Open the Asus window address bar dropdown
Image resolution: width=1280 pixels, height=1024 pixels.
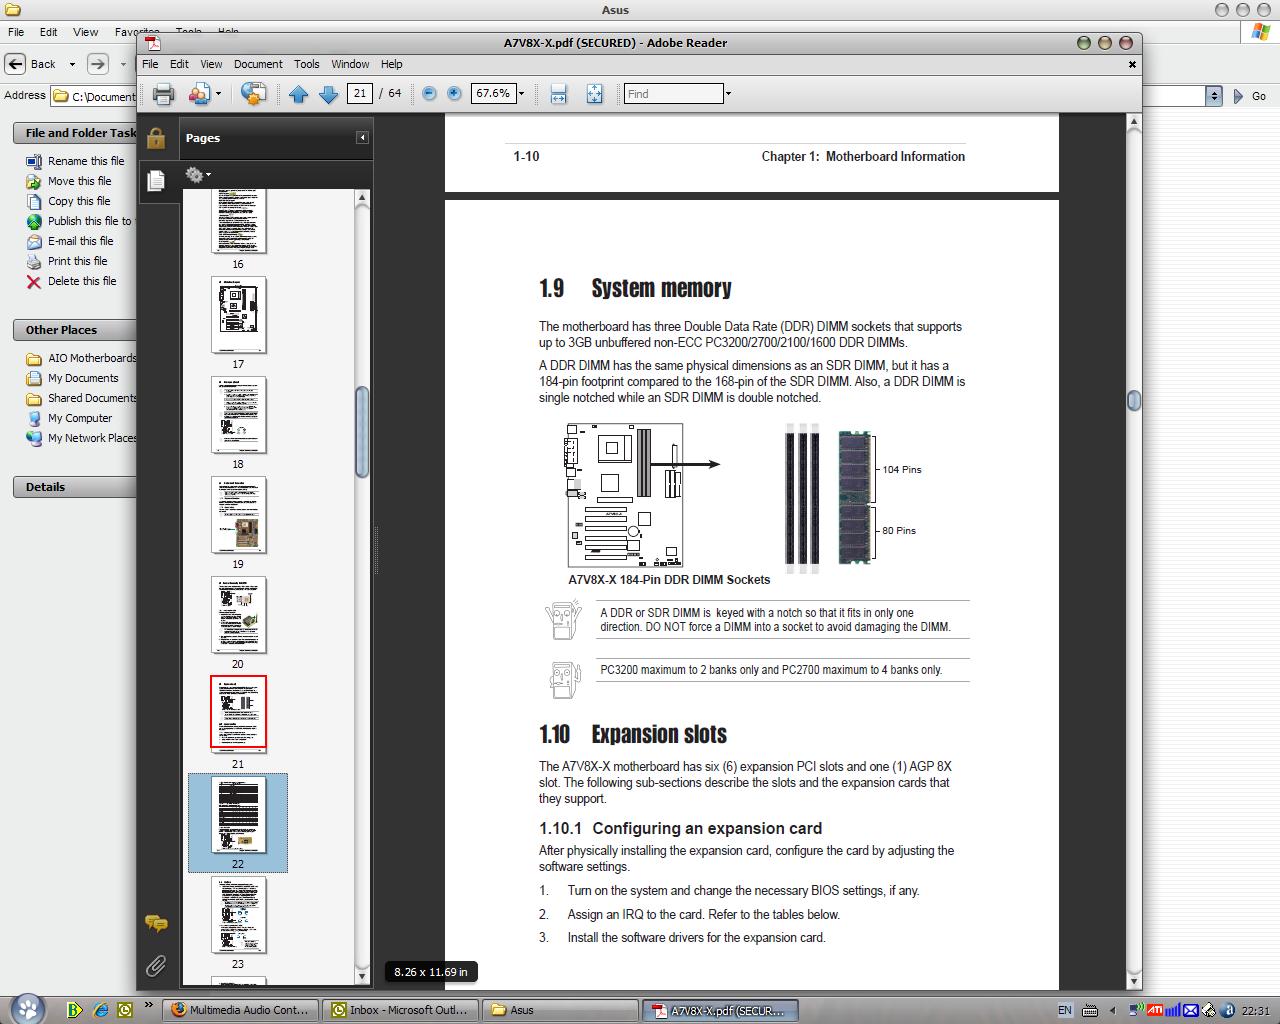point(1214,96)
